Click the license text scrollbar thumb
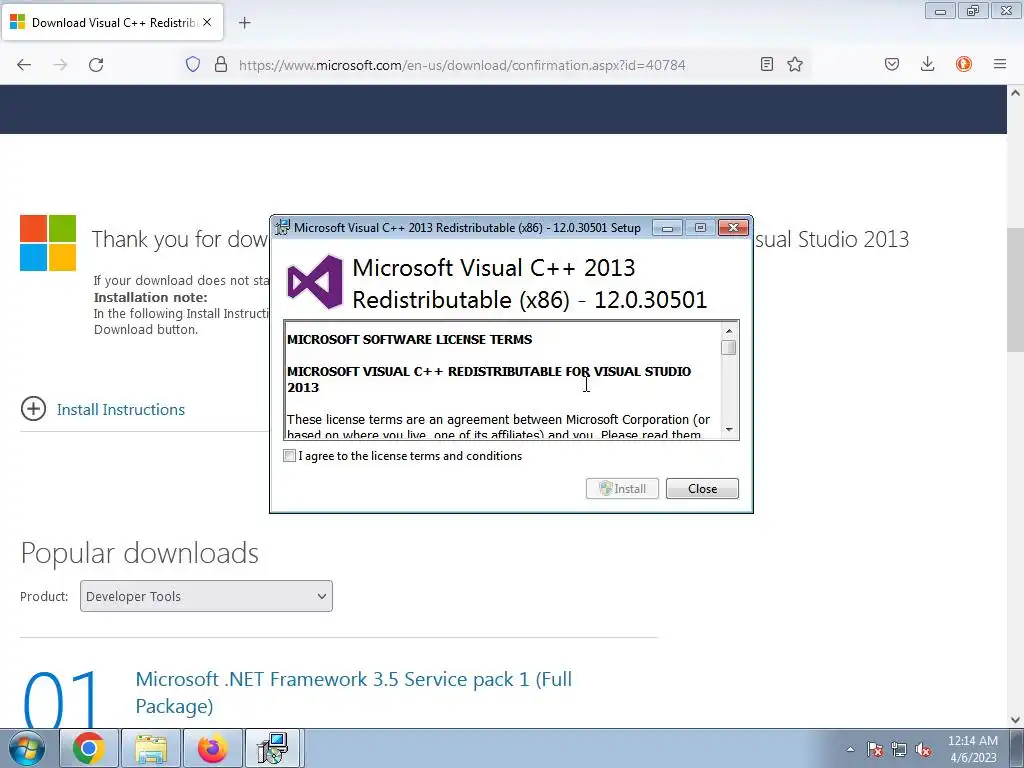This screenshot has height=768, width=1024. tap(729, 347)
